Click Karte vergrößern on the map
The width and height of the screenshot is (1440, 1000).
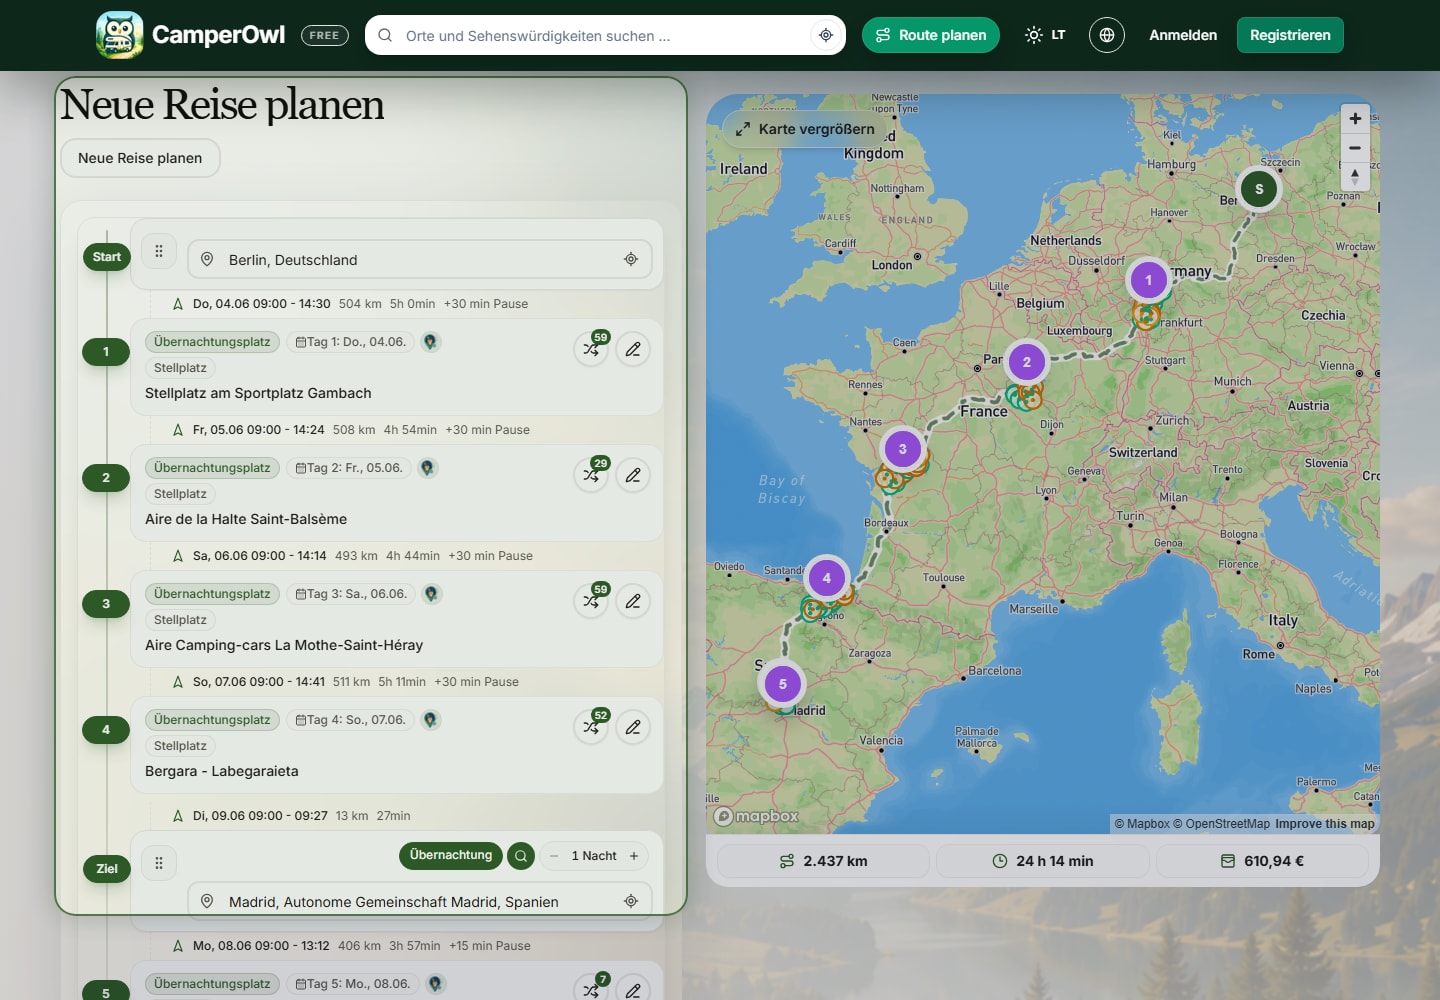pos(805,129)
